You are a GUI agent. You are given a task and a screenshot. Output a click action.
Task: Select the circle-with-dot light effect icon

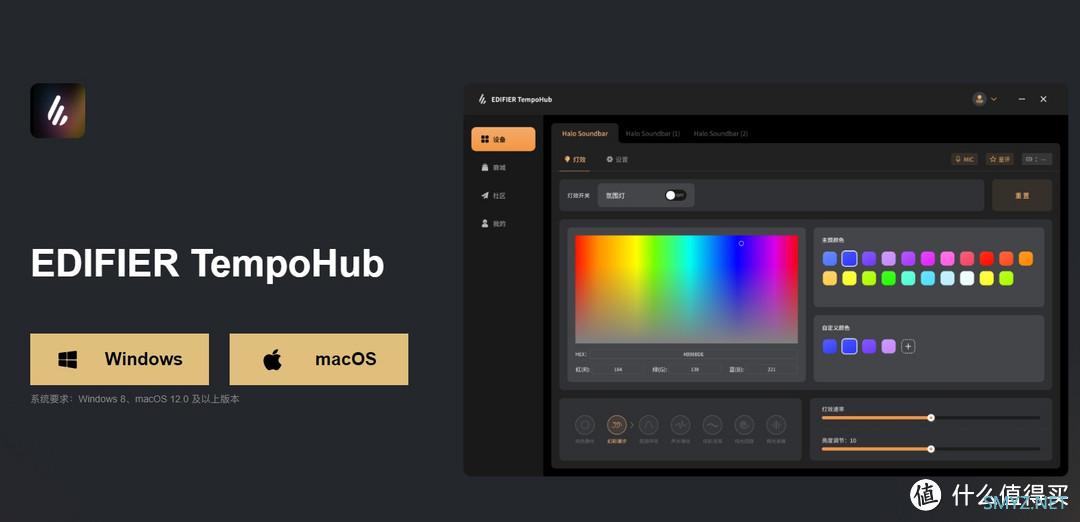[744, 425]
